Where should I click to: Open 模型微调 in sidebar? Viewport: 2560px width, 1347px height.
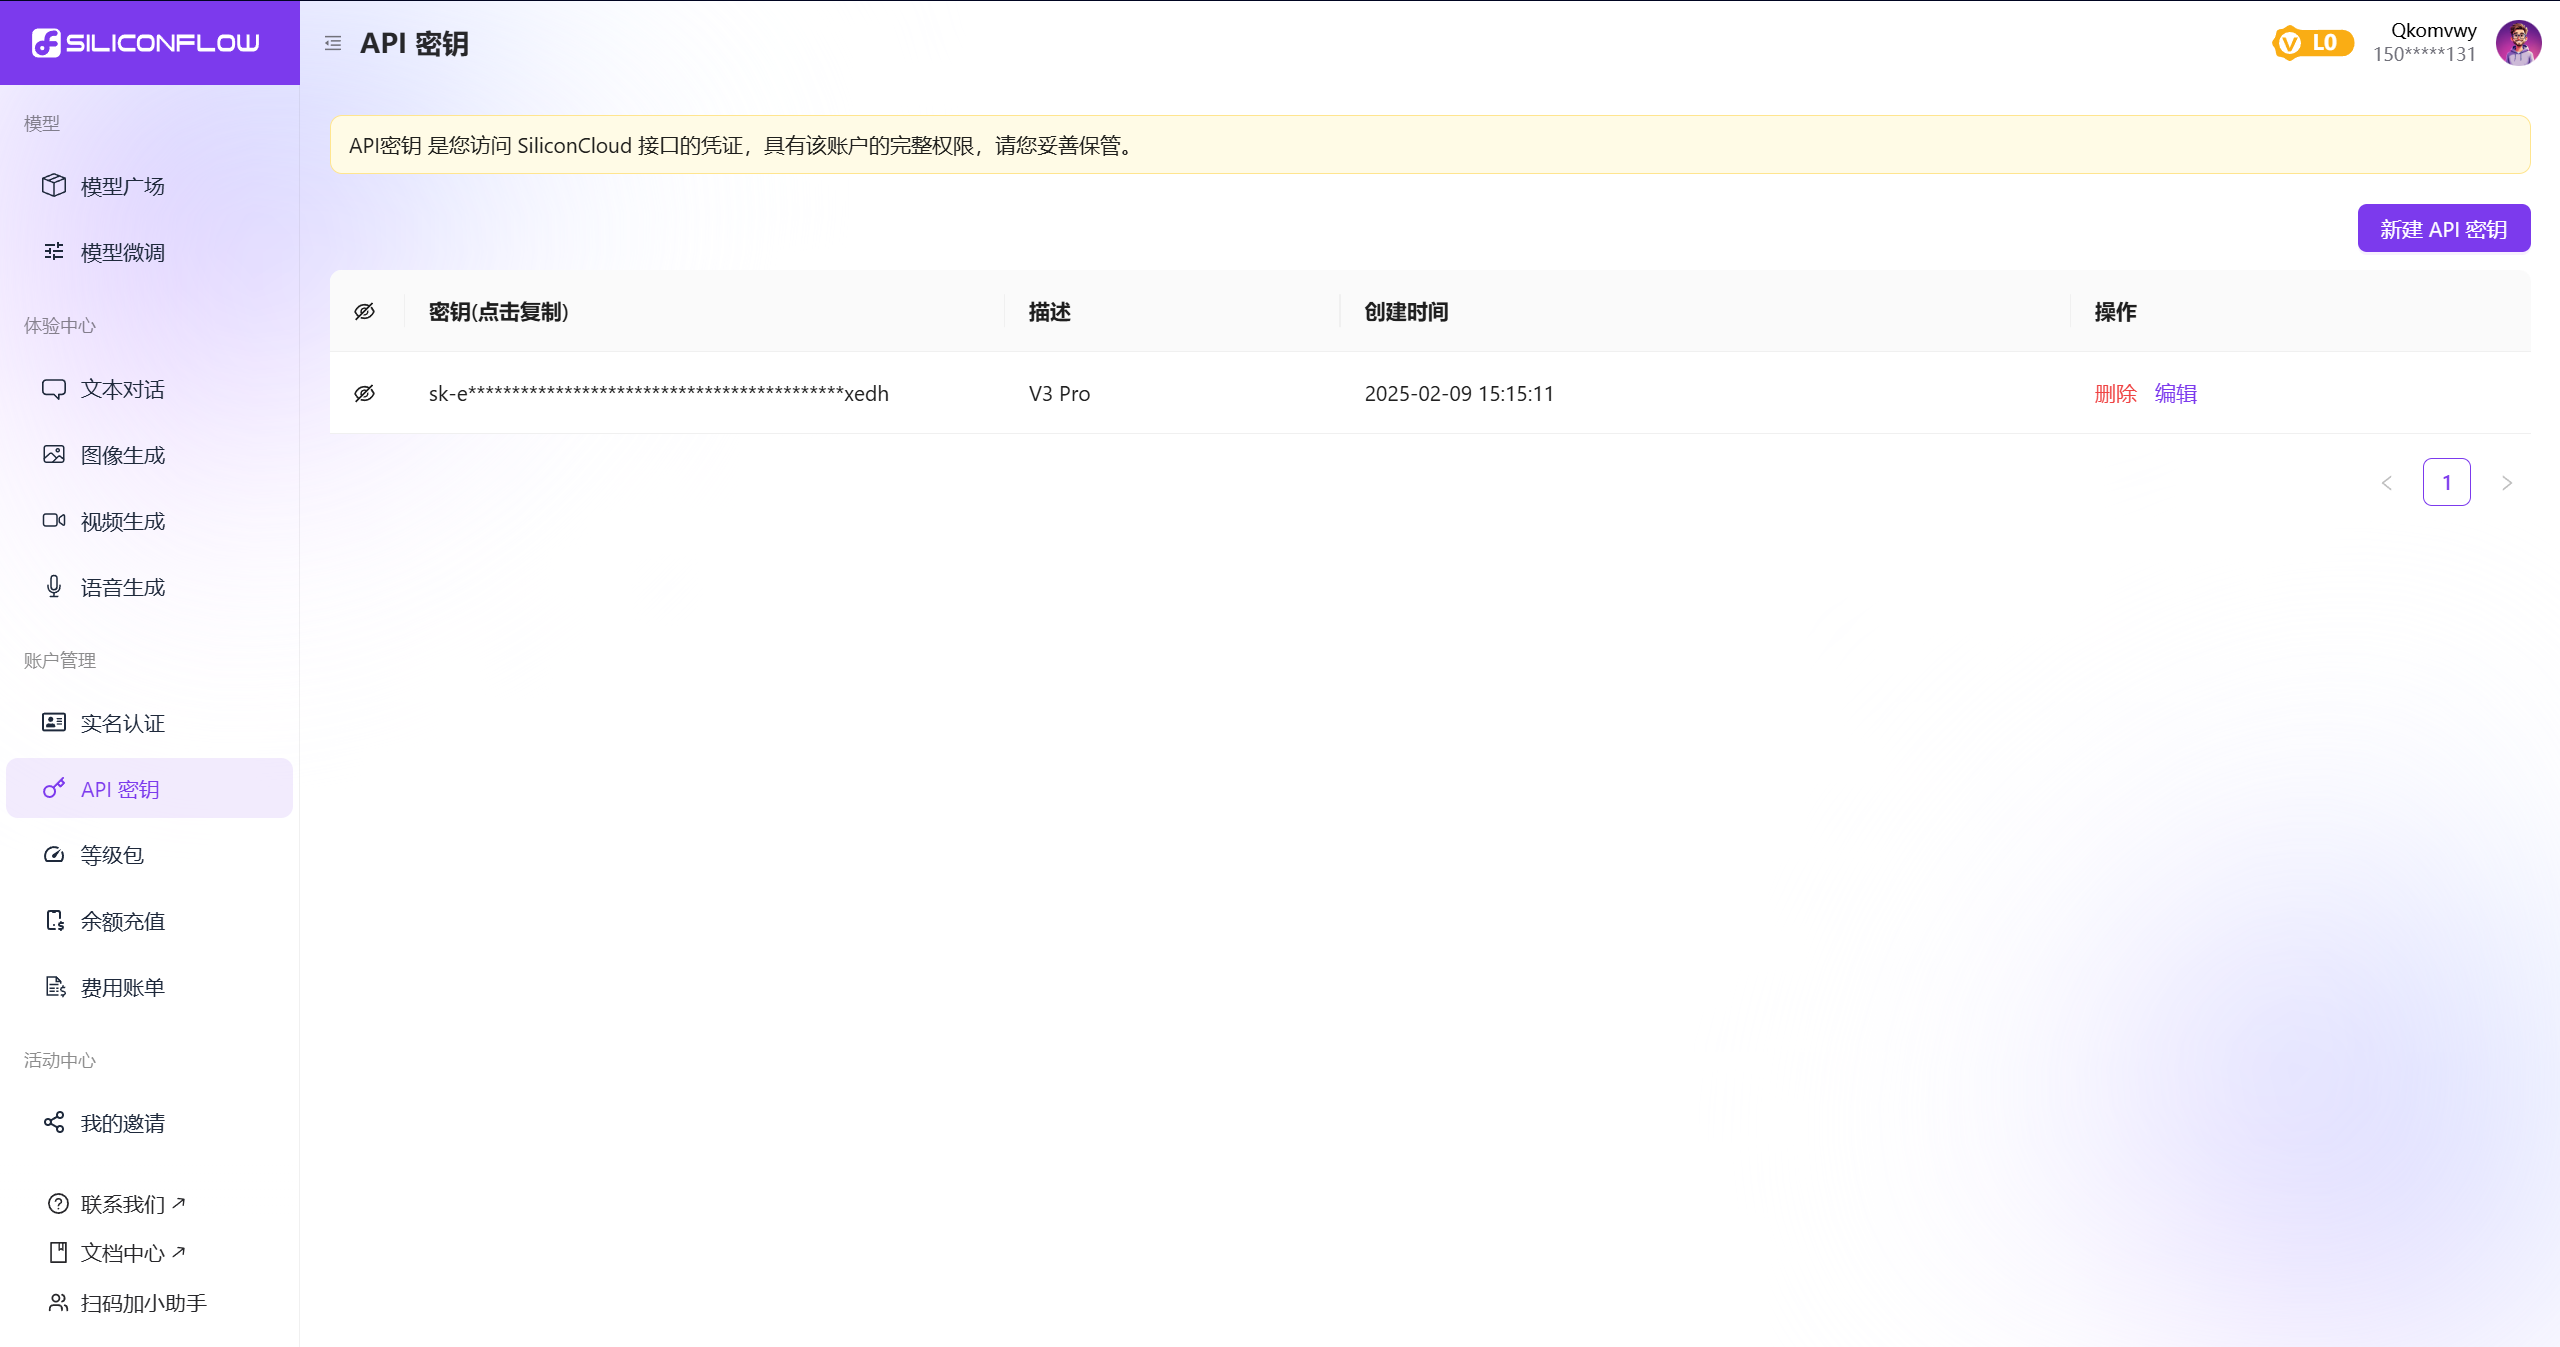pos(149,252)
